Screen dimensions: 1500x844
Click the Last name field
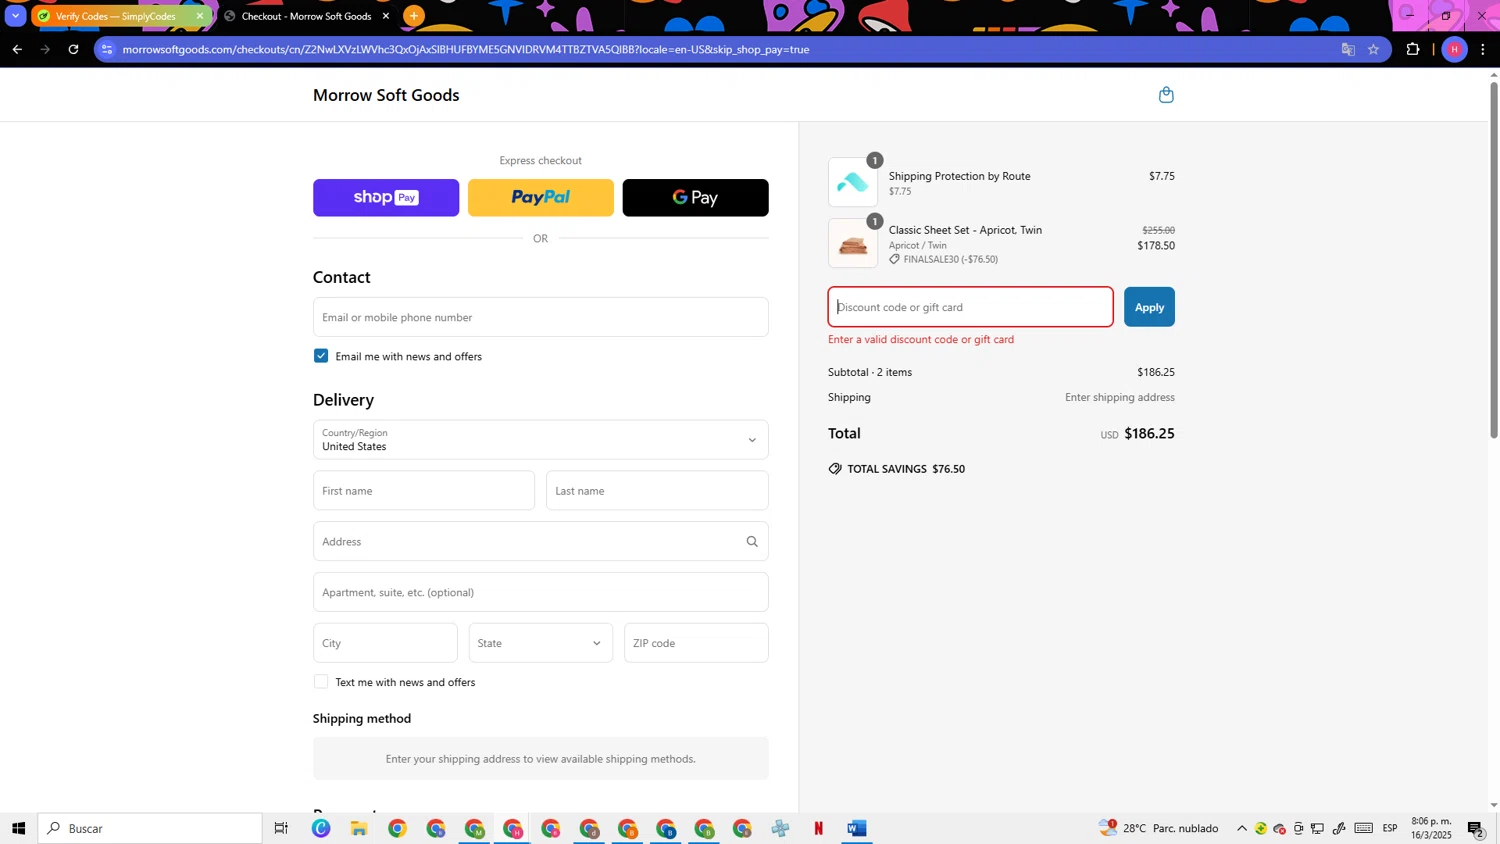(657, 491)
